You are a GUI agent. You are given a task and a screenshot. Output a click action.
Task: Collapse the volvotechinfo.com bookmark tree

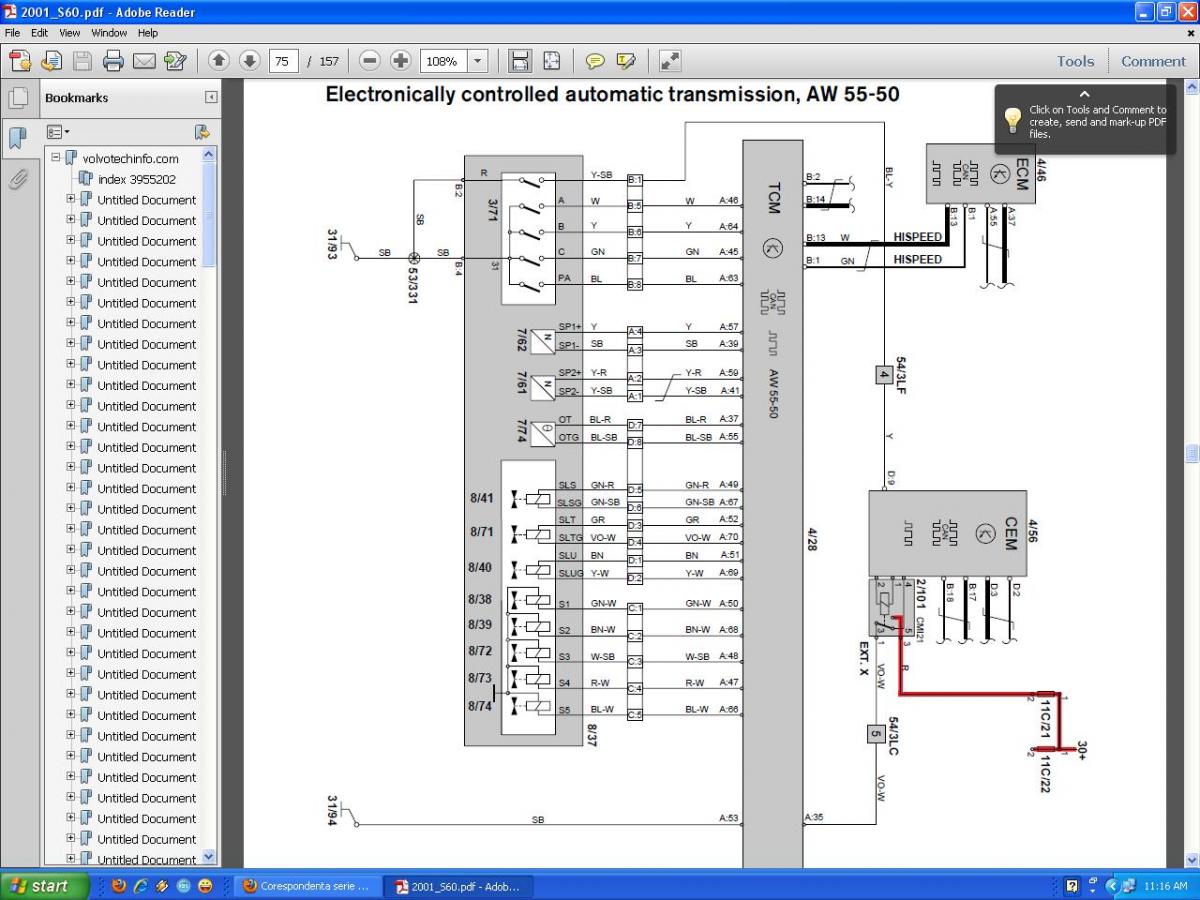pyautogui.click(x=56, y=158)
